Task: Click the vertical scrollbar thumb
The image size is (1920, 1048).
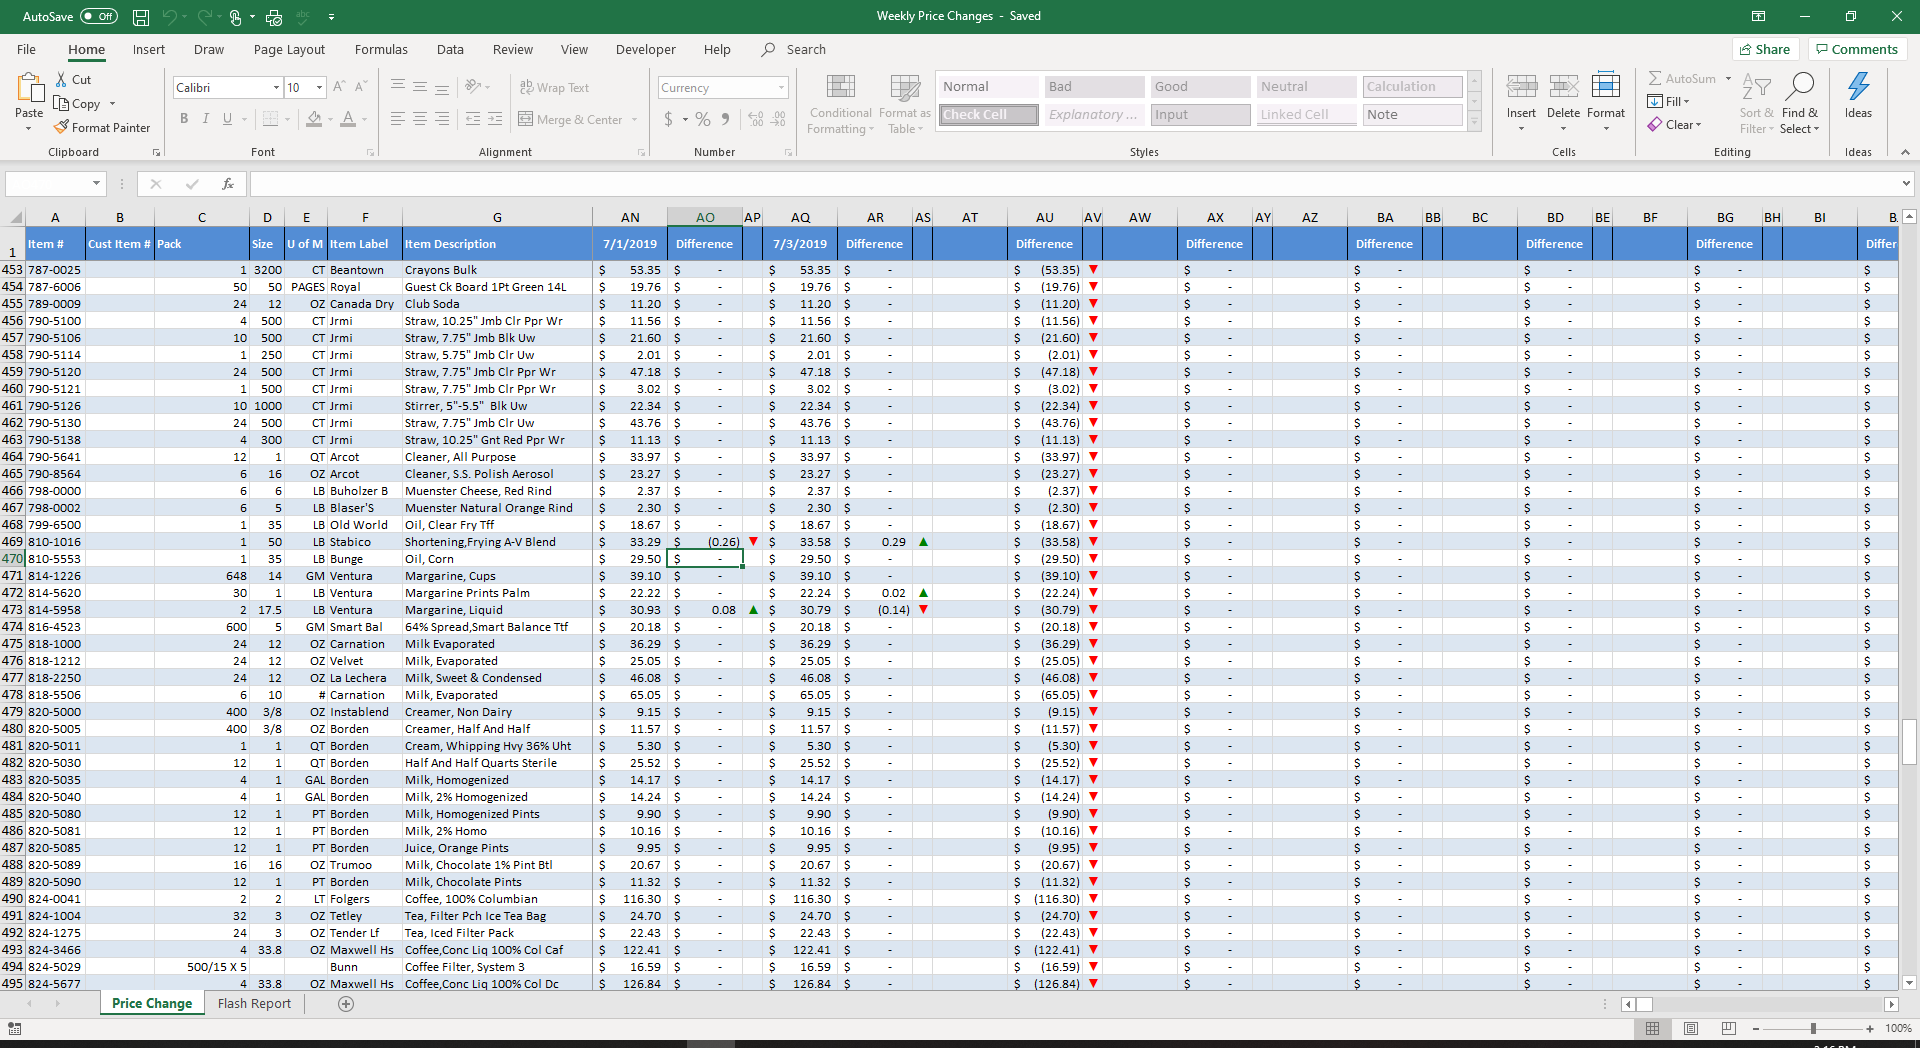Action: click(1909, 742)
